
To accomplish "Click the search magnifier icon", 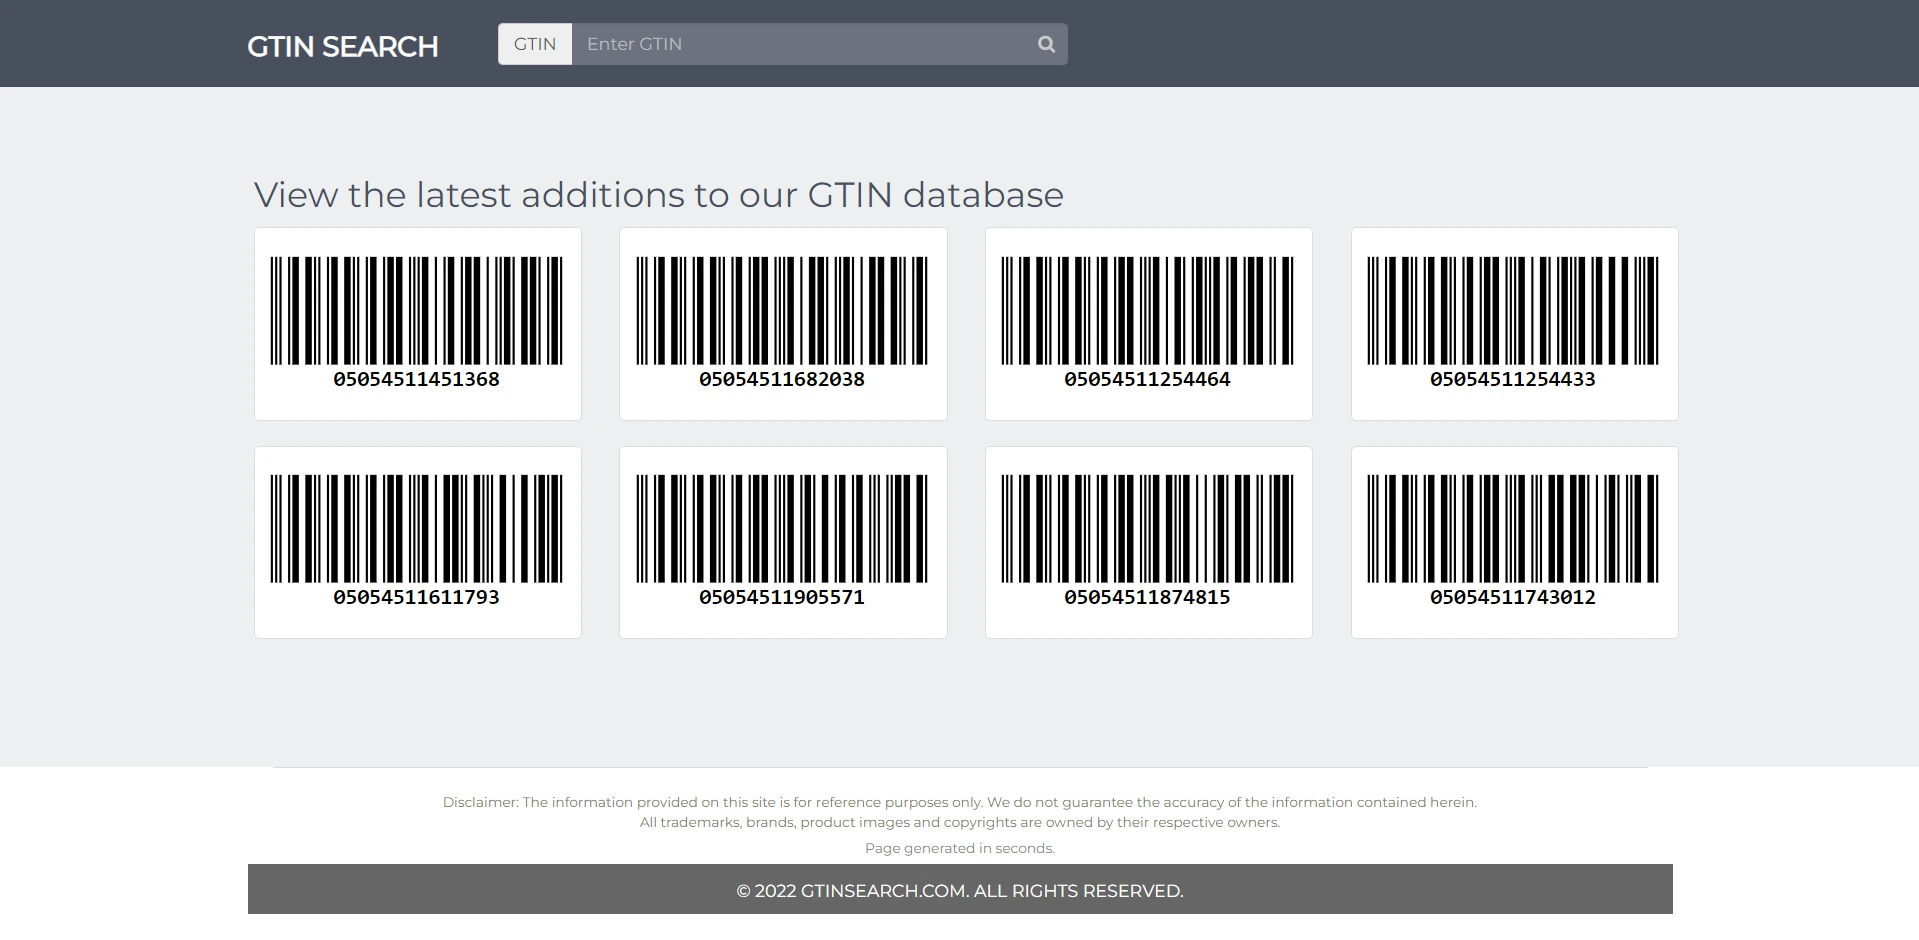I will pos(1045,44).
